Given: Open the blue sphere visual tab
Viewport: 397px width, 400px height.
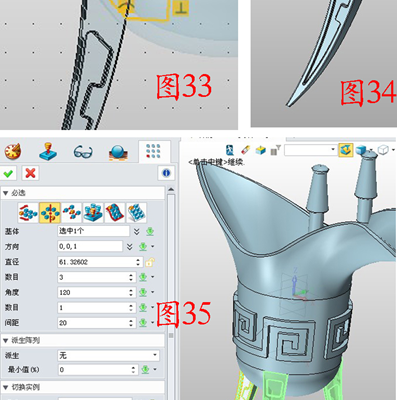Looking at the screenshot, I should click(118, 153).
